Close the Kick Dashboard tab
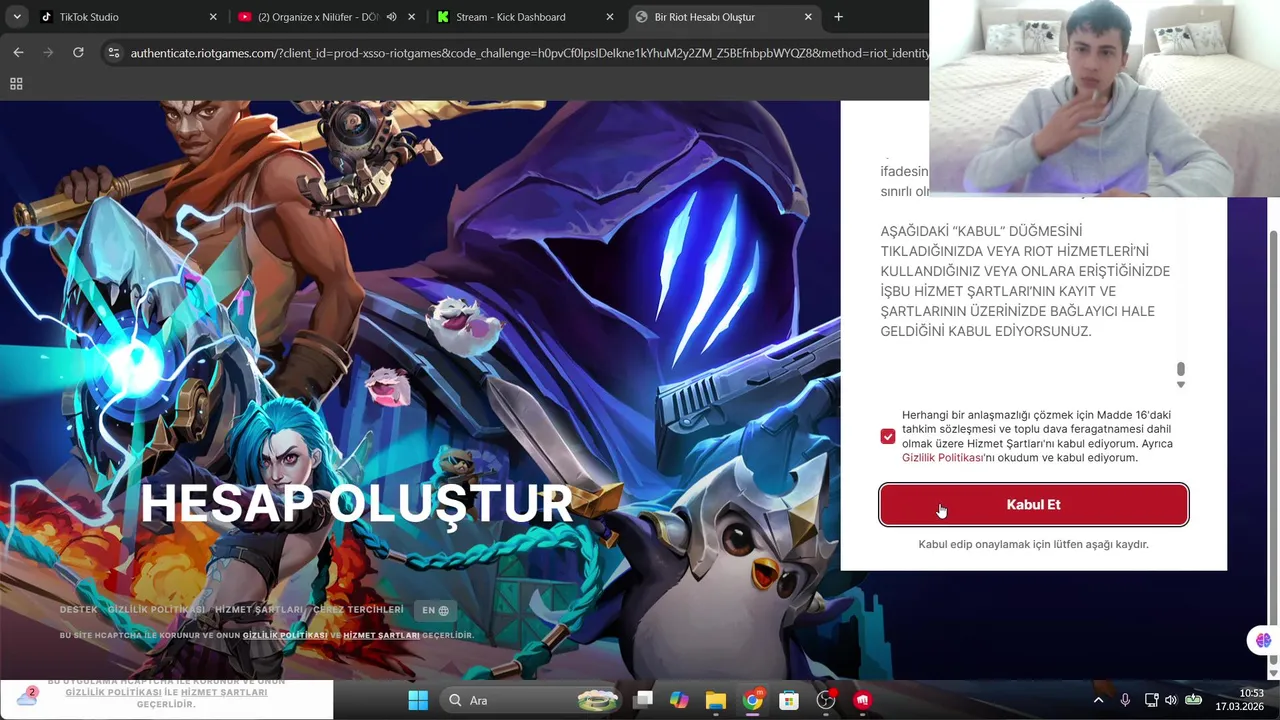Image resolution: width=1280 pixels, height=720 pixels. pos(610,17)
